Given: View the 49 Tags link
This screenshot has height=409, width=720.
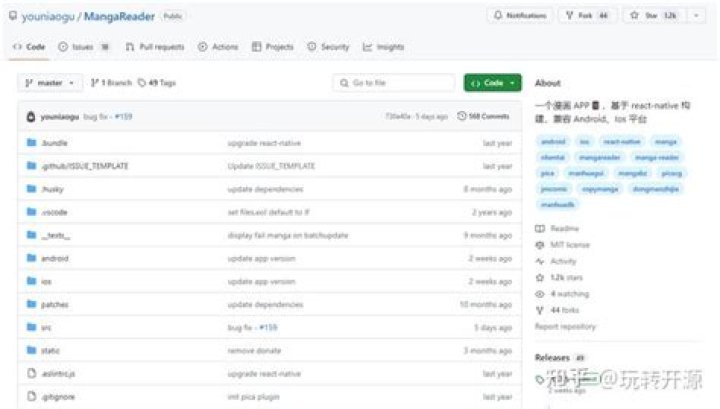Looking at the screenshot, I should click(x=157, y=83).
